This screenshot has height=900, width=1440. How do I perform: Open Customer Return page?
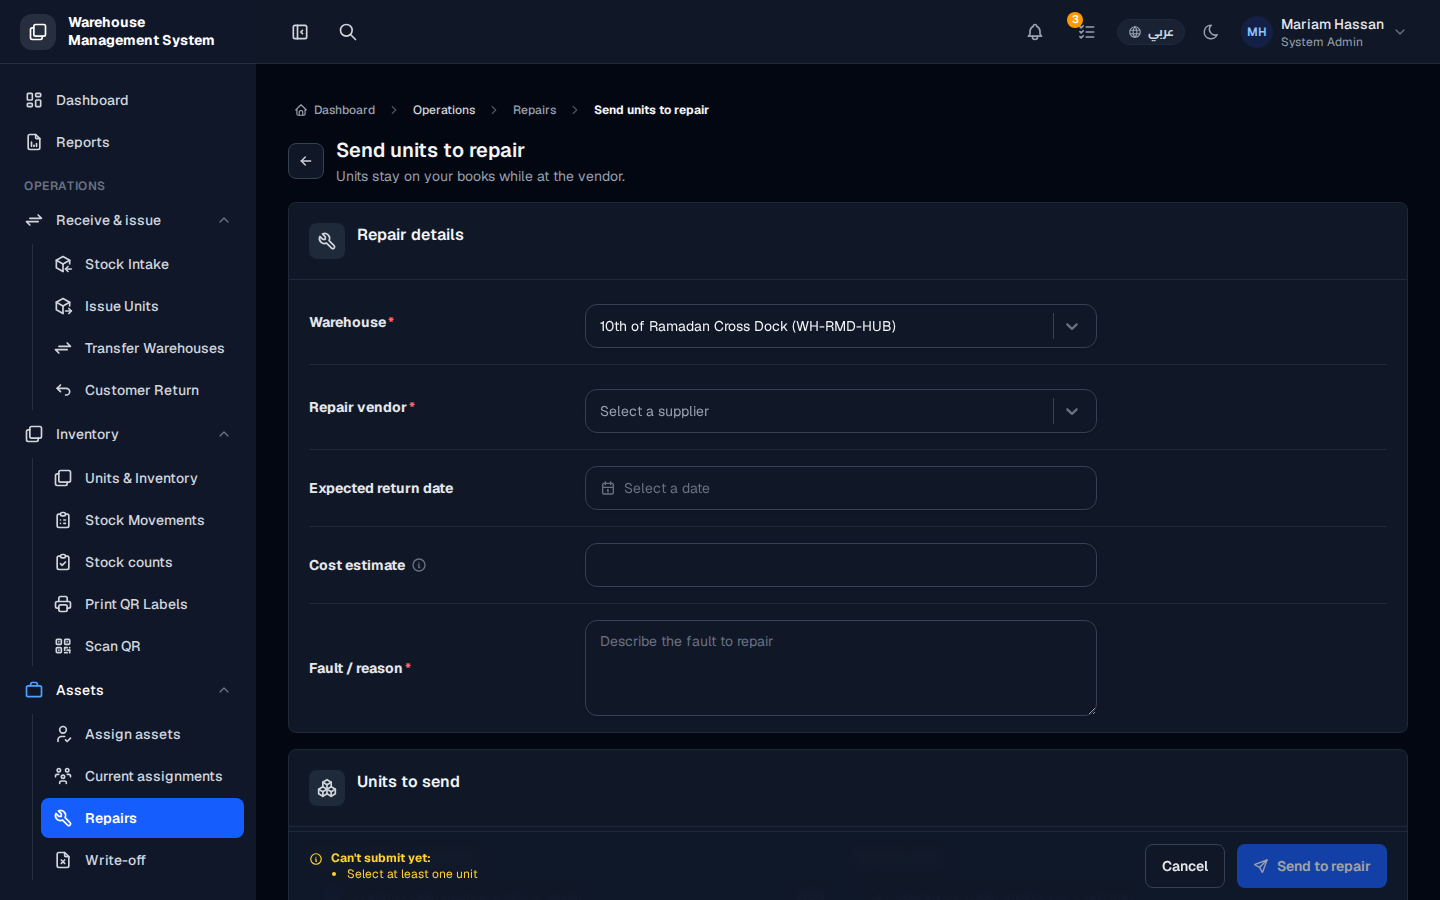click(142, 390)
